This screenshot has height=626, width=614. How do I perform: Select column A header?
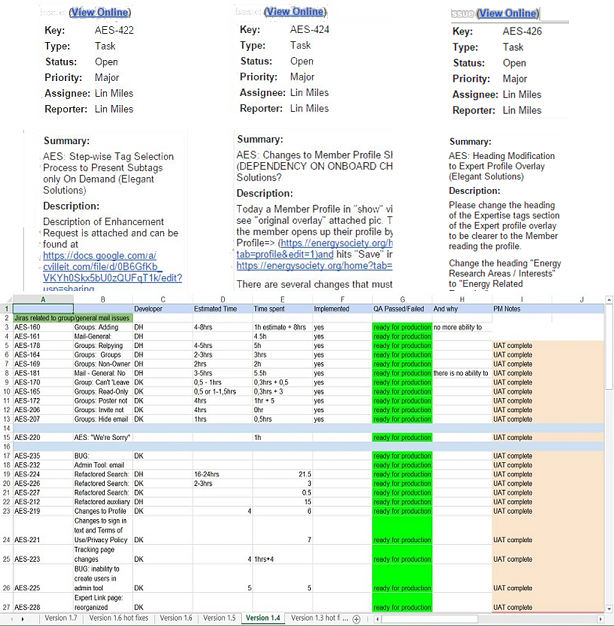pos(43,299)
